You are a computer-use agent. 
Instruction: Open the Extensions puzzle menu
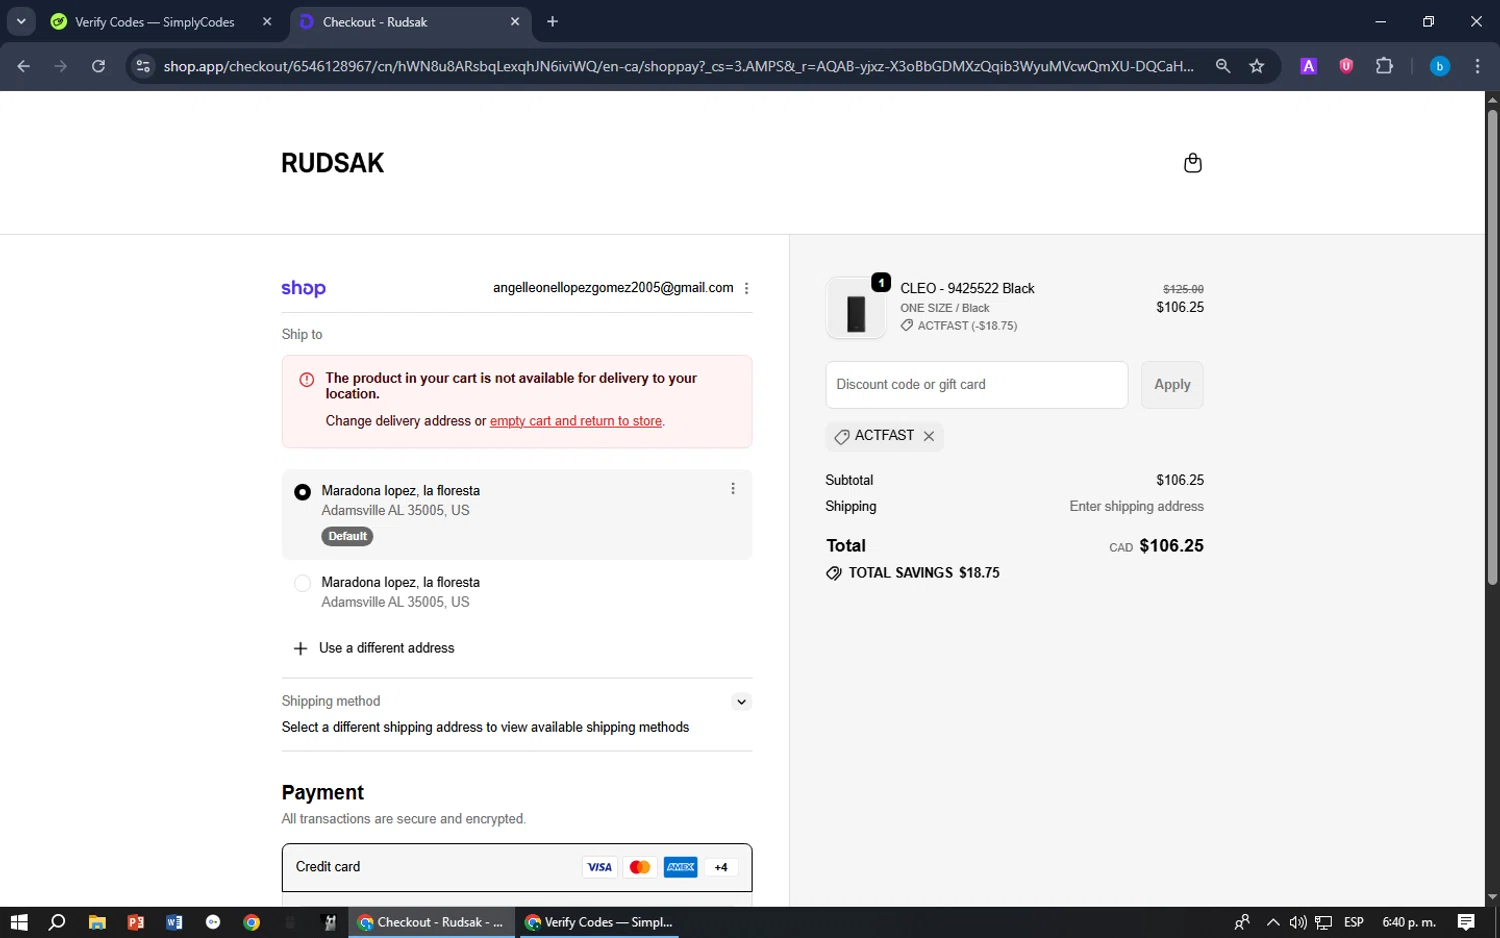click(x=1384, y=66)
